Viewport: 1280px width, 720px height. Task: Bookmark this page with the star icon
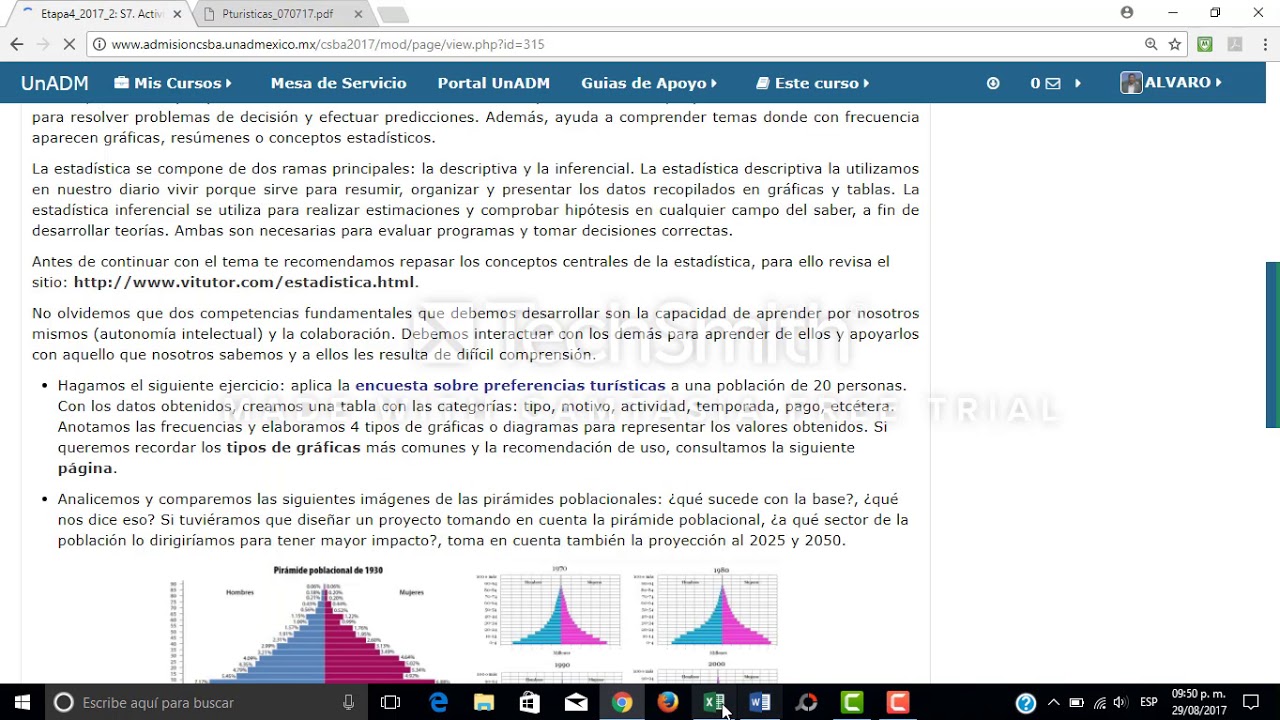pos(1175,44)
